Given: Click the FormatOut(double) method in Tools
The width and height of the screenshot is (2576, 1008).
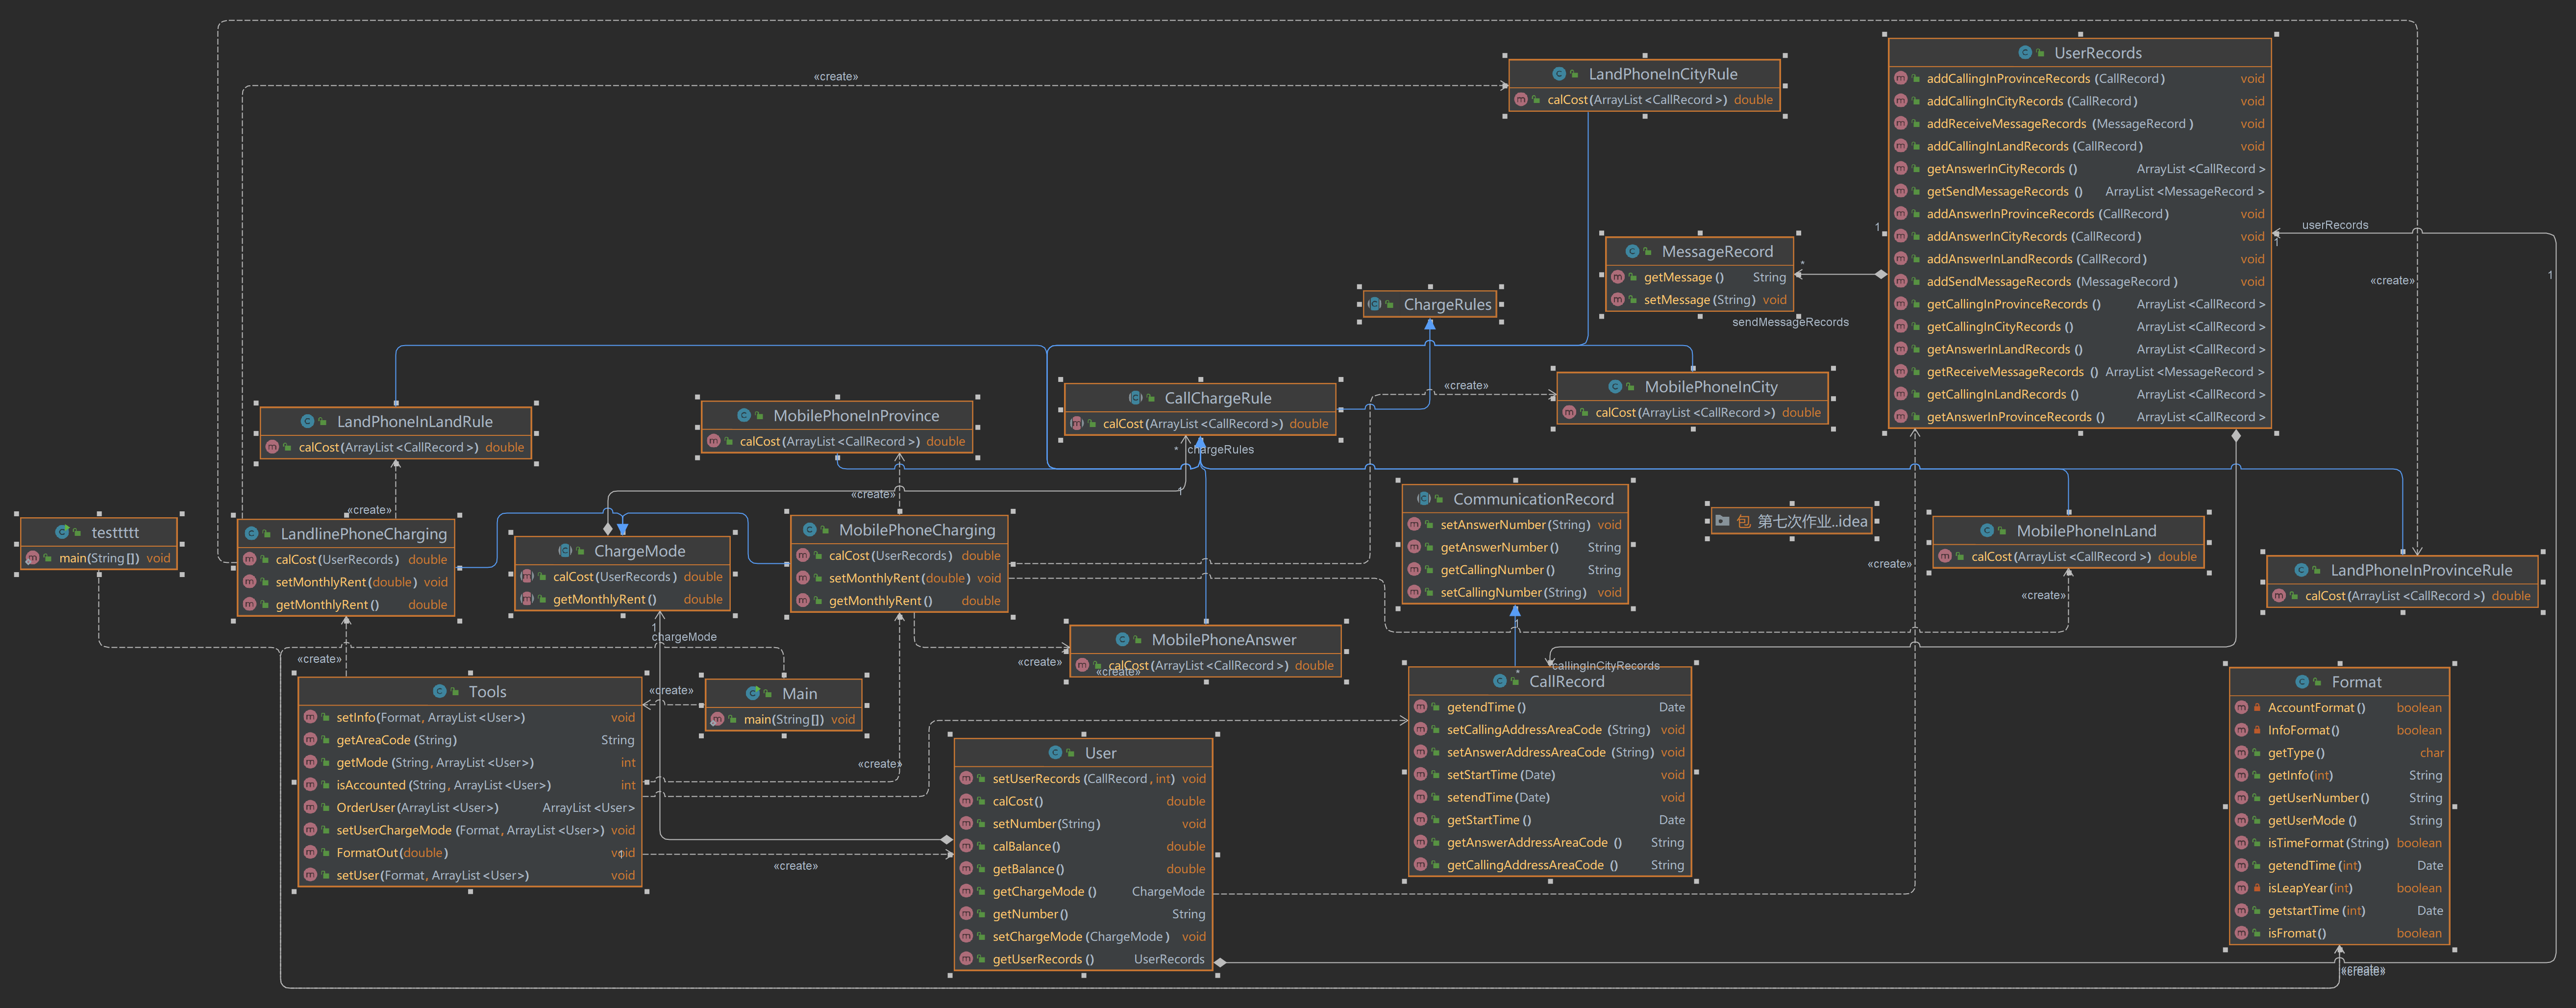Looking at the screenshot, I should pyautogui.click(x=391, y=853).
